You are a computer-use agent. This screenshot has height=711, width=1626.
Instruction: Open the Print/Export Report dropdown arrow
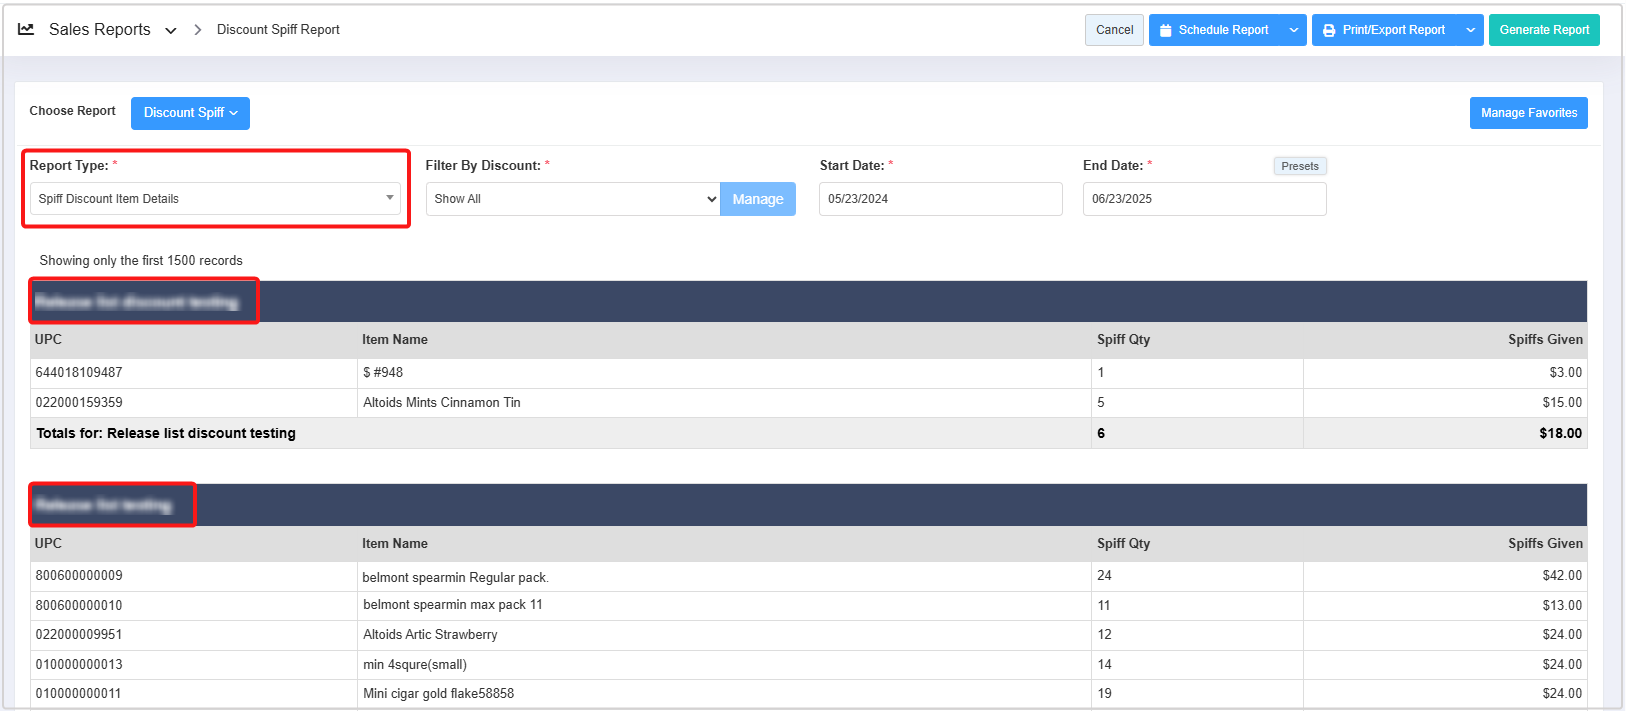coord(1470,30)
